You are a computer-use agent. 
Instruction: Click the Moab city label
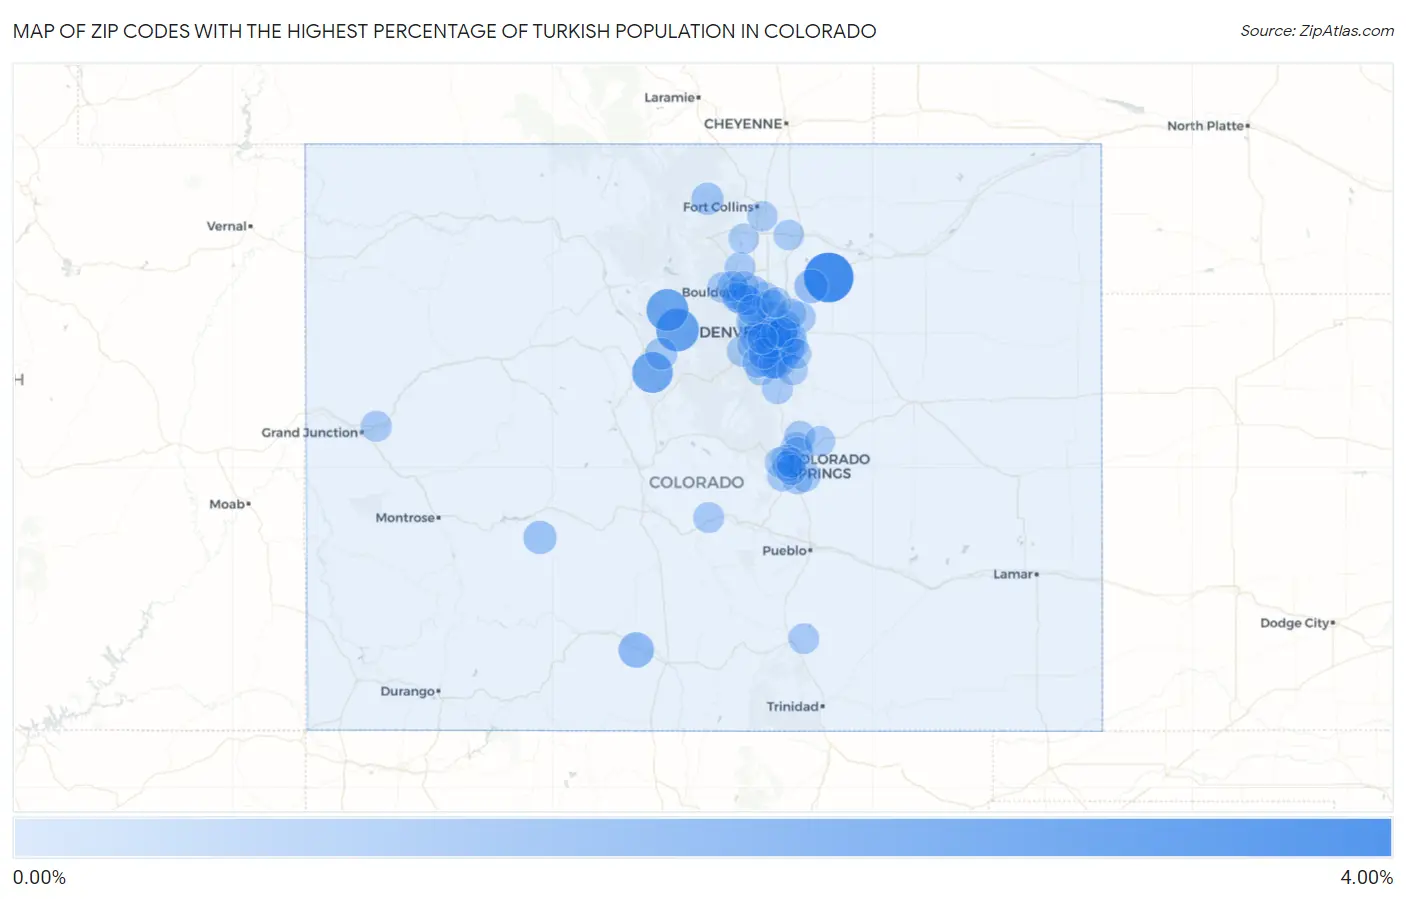pyautogui.click(x=229, y=504)
